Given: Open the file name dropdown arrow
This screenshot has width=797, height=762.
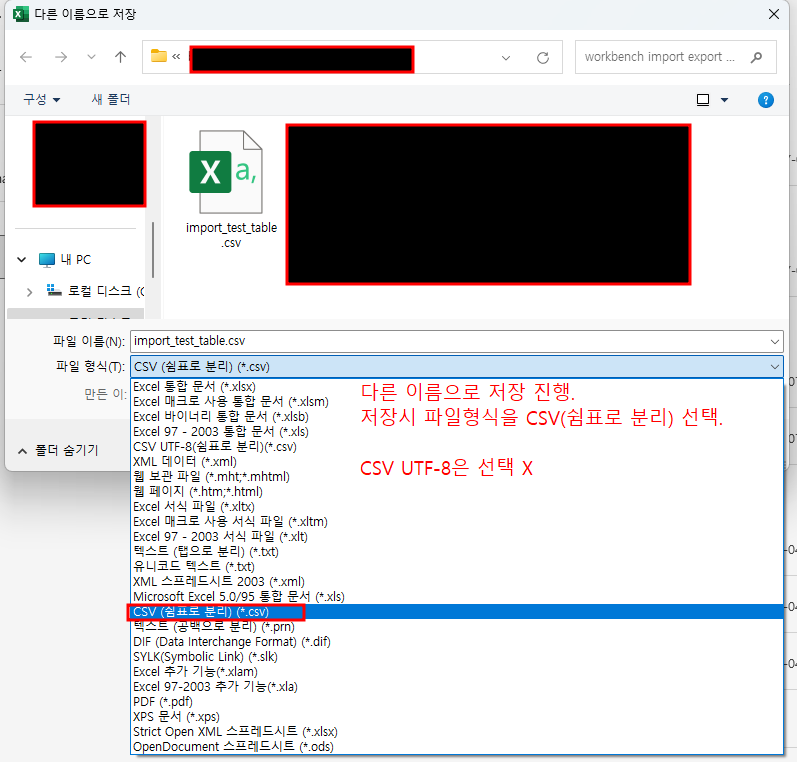Looking at the screenshot, I should (775, 342).
